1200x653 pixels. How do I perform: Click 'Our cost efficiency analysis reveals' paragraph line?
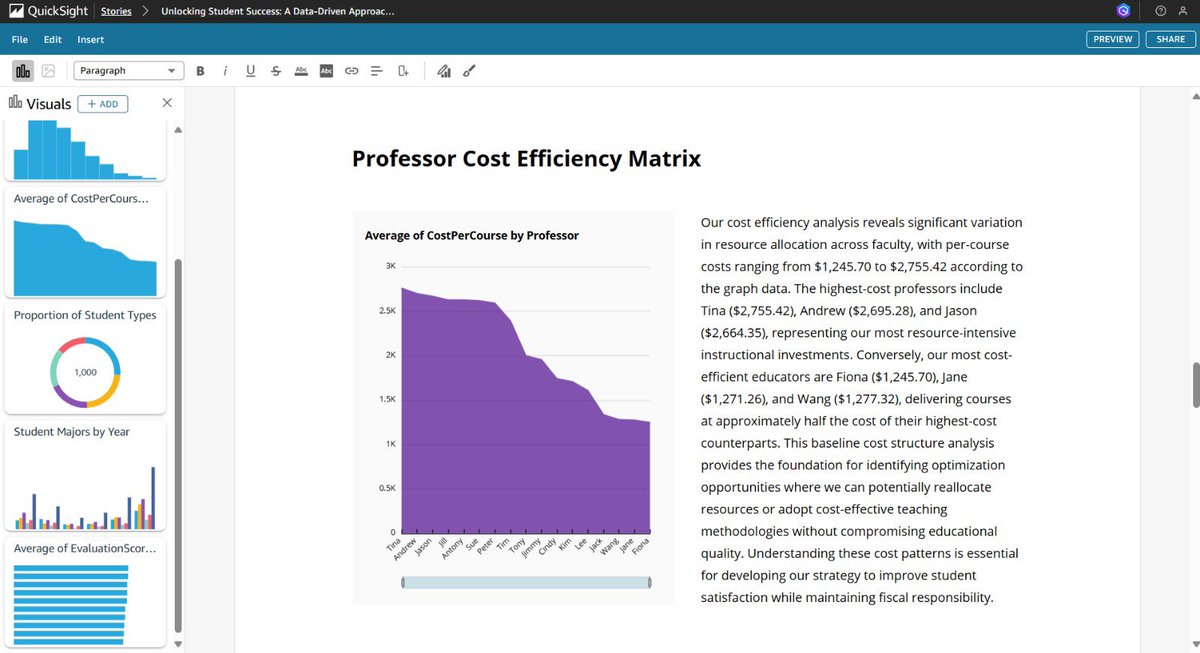[861, 222]
